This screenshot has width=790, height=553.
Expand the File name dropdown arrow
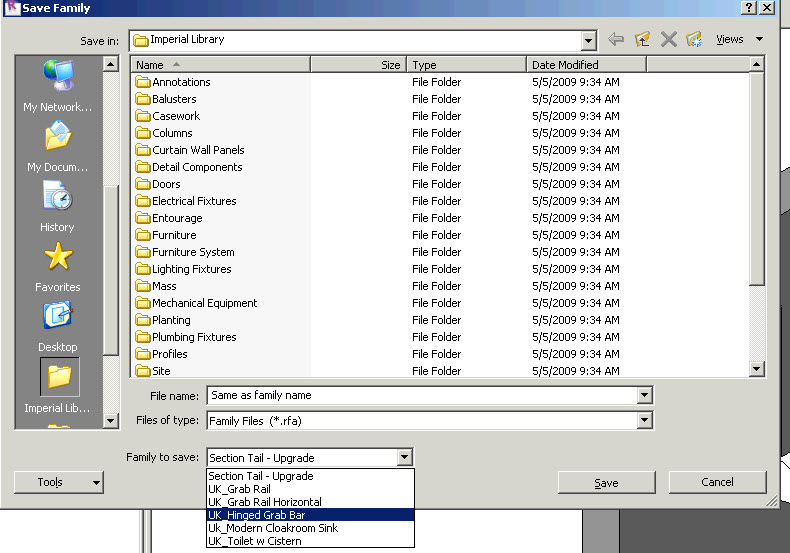click(644, 395)
